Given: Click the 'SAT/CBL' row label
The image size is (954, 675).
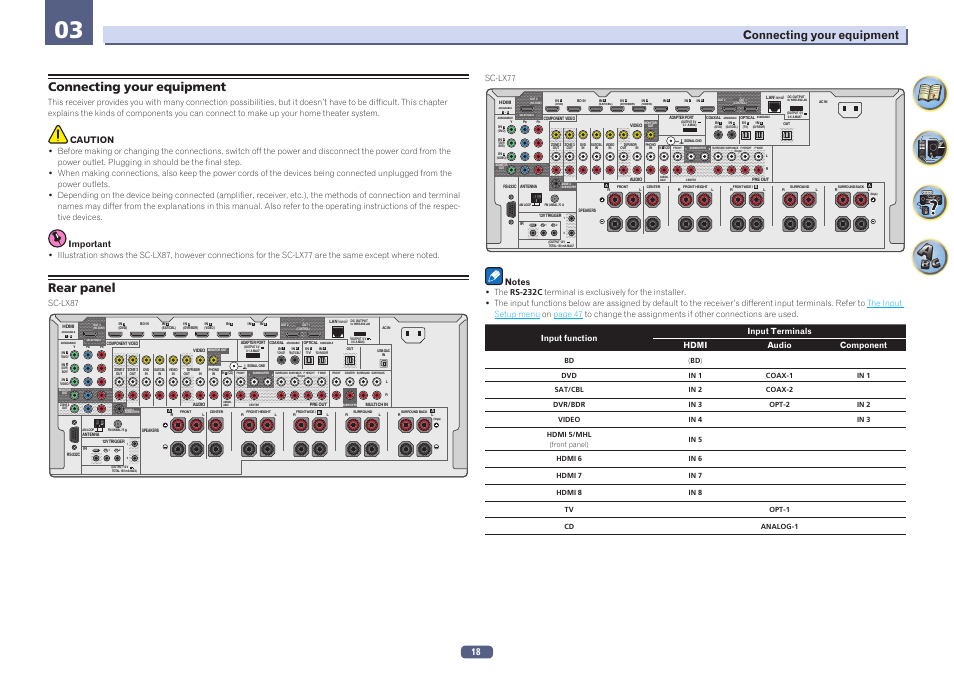Looking at the screenshot, I should [x=569, y=390].
